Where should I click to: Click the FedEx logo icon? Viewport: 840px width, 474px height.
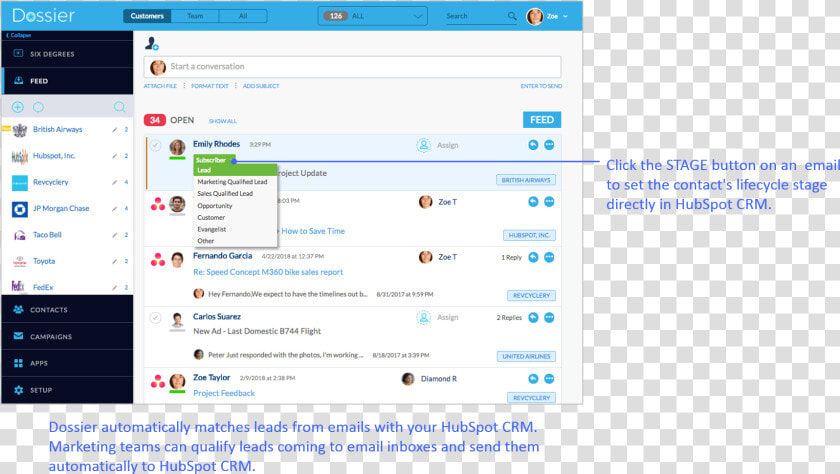point(18,287)
